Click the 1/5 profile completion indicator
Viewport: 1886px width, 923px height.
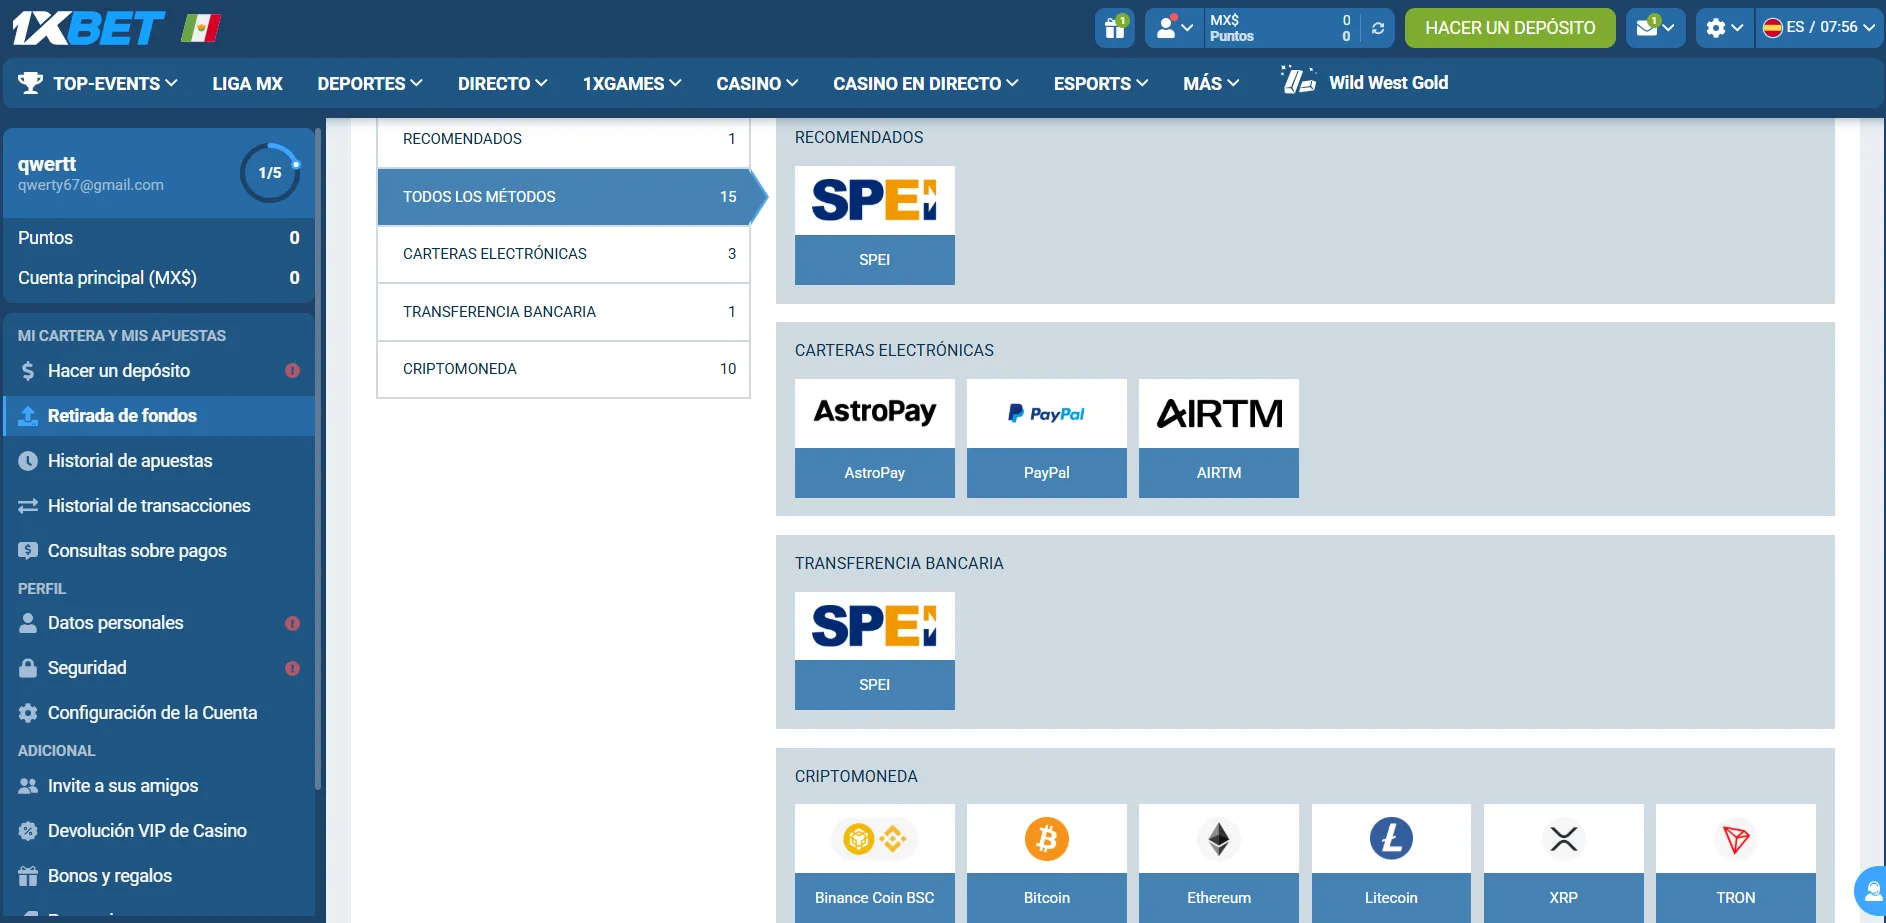click(270, 173)
